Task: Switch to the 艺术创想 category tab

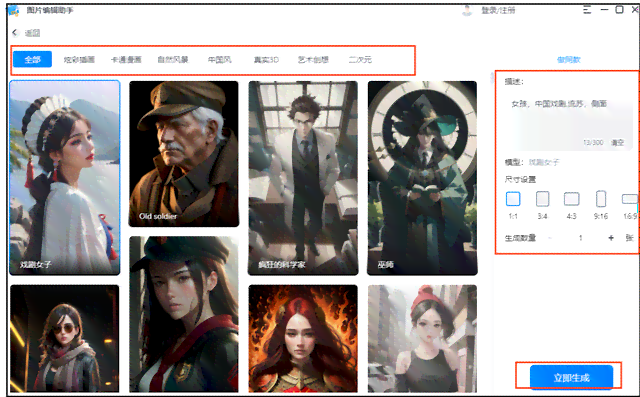Action: tap(313, 60)
